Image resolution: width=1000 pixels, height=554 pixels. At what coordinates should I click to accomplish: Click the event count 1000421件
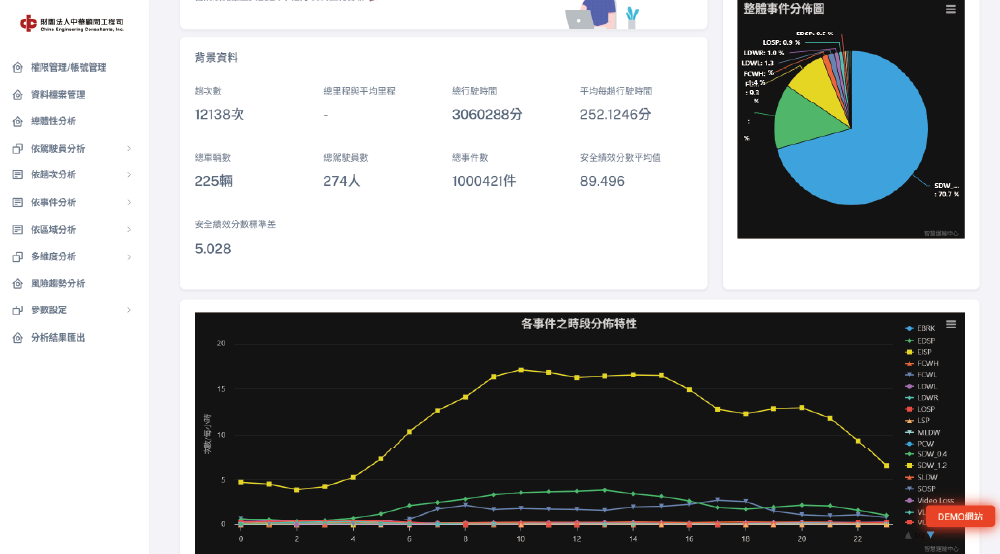pyautogui.click(x=484, y=181)
